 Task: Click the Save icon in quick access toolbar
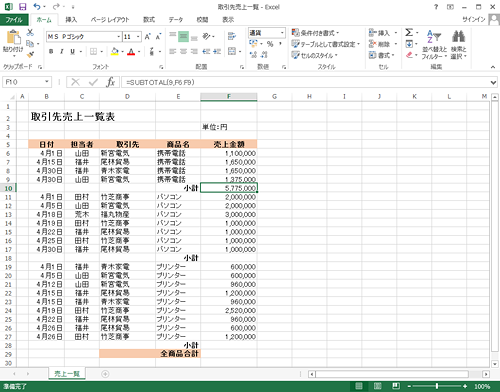coord(22,7)
